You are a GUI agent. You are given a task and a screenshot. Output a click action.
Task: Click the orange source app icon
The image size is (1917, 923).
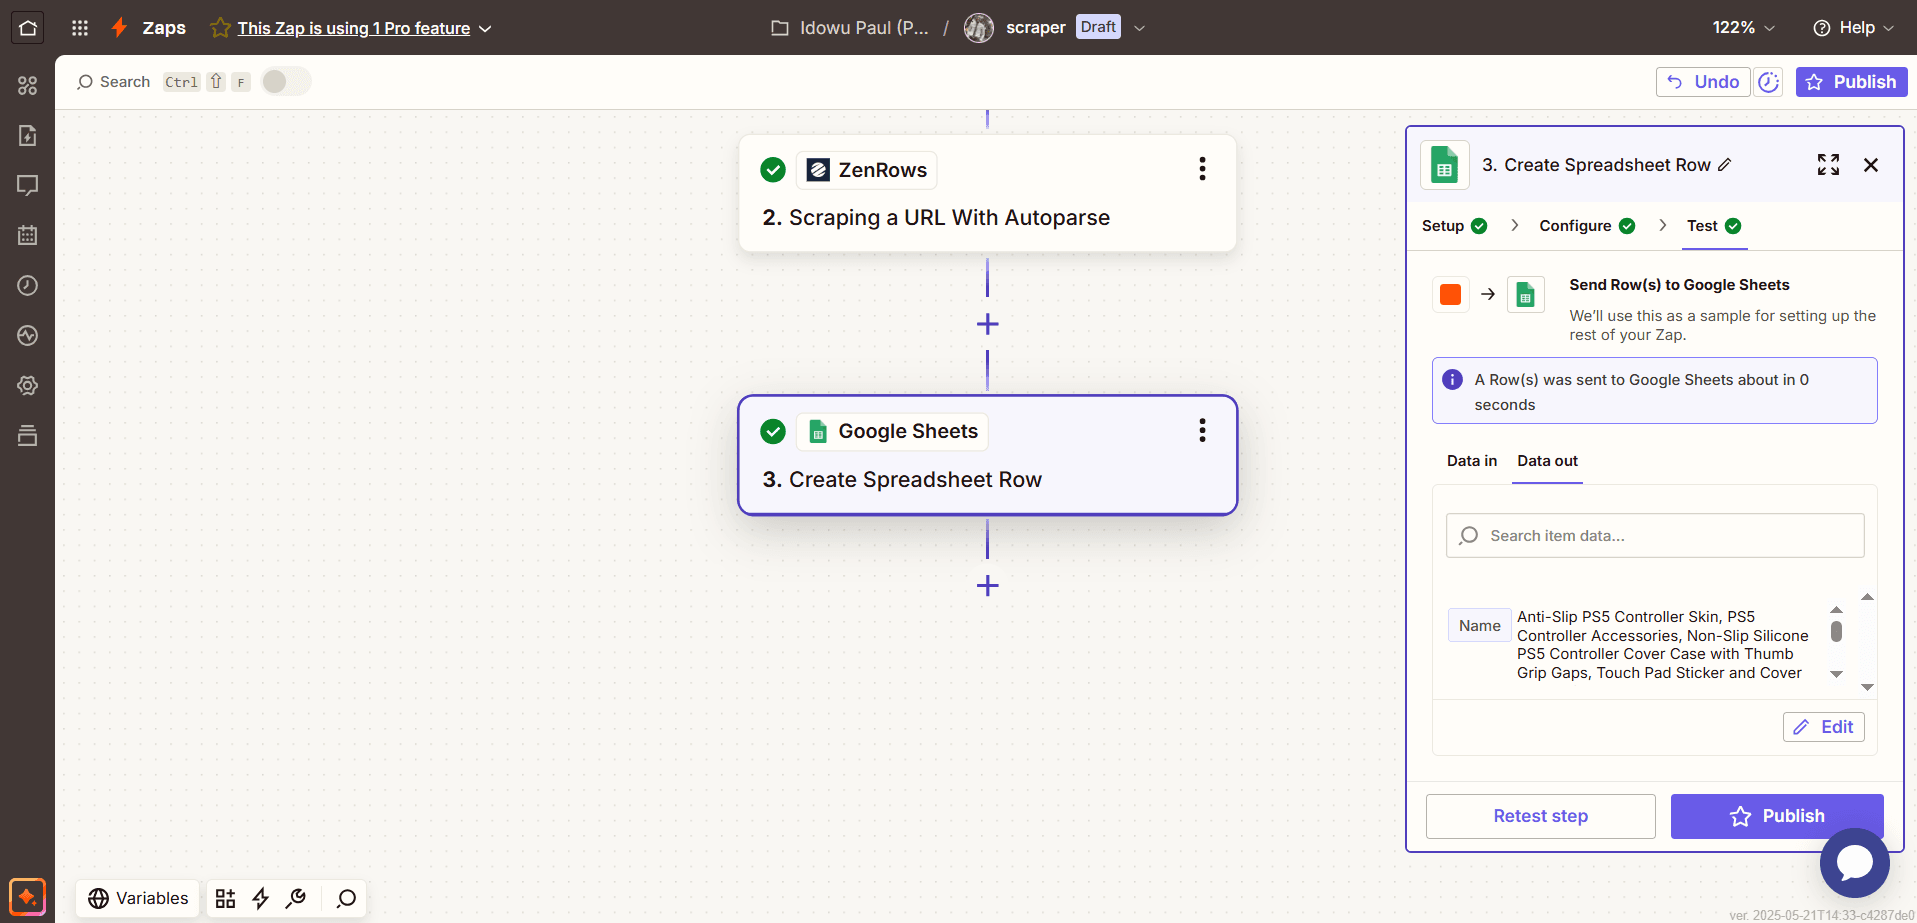[x=1450, y=294]
